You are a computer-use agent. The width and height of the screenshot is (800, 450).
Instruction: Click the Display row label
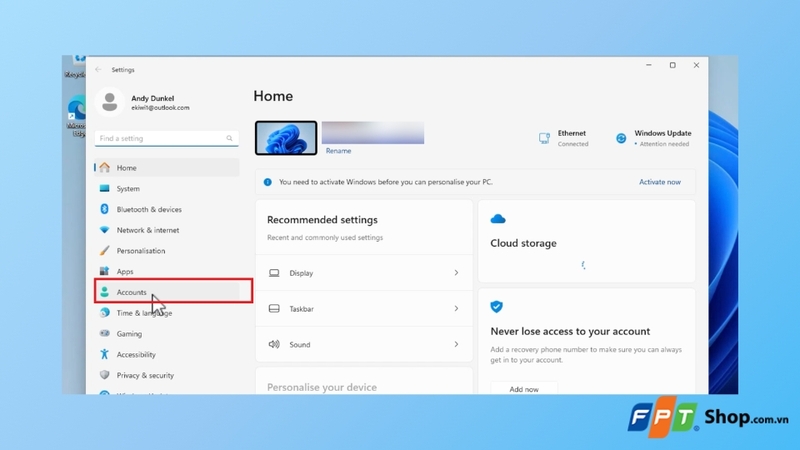click(x=301, y=273)
